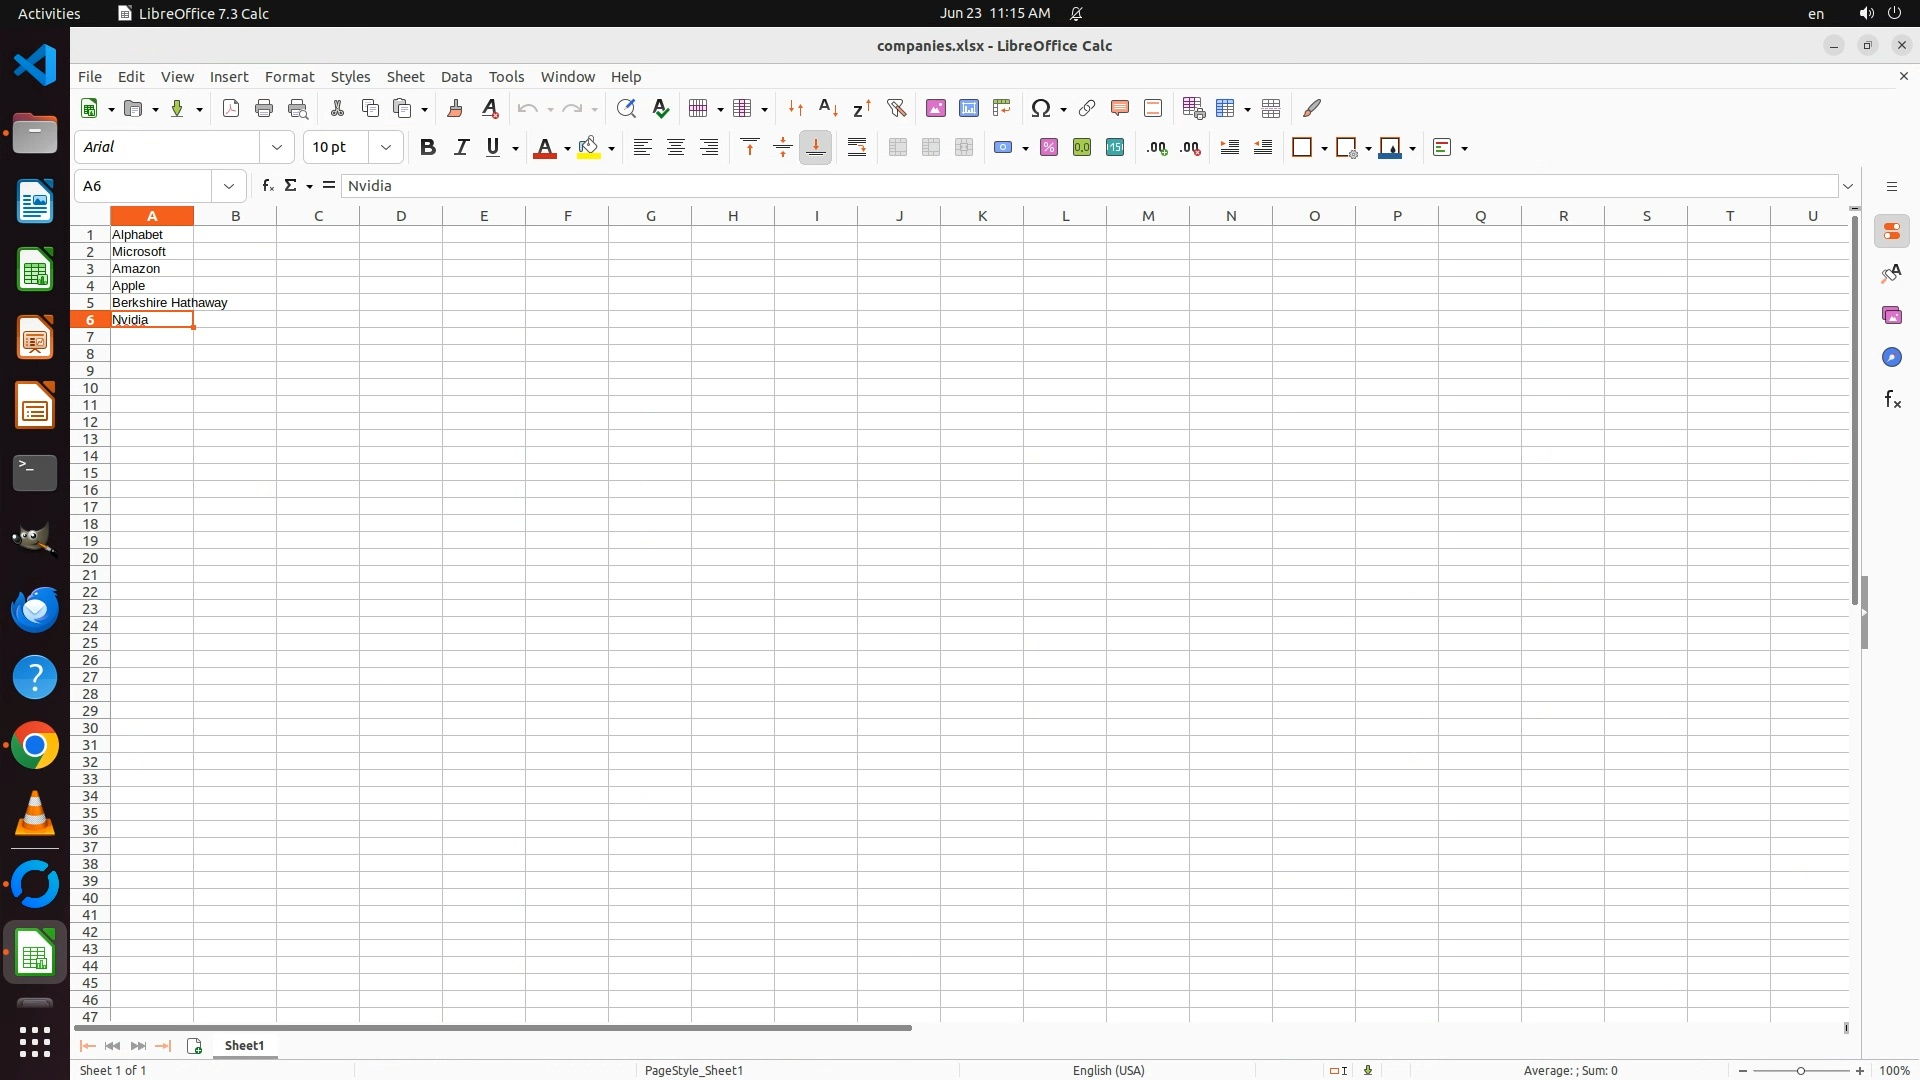Select the Sheet1 tab

coord(244,1045)
